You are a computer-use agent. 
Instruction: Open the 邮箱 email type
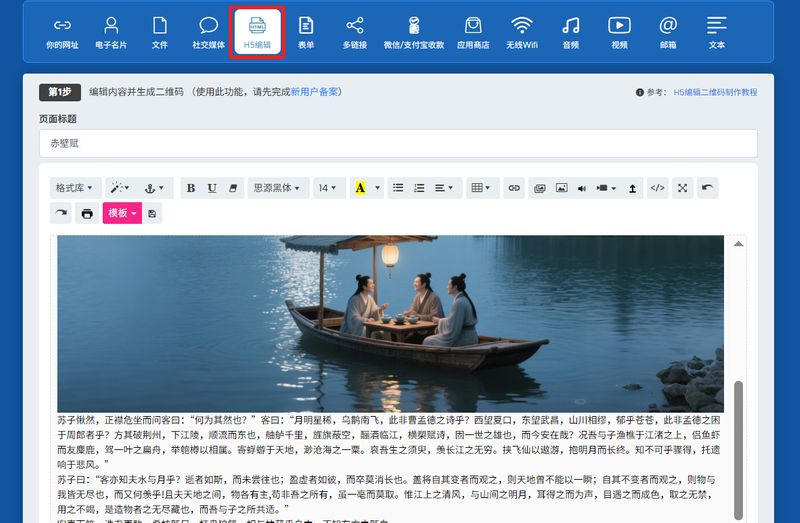[668, 33]
